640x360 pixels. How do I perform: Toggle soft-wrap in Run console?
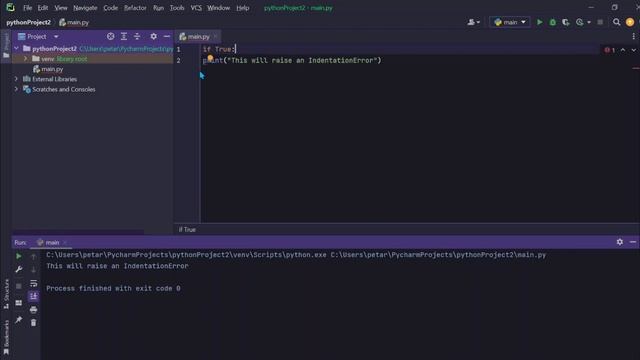coord(33,283)
